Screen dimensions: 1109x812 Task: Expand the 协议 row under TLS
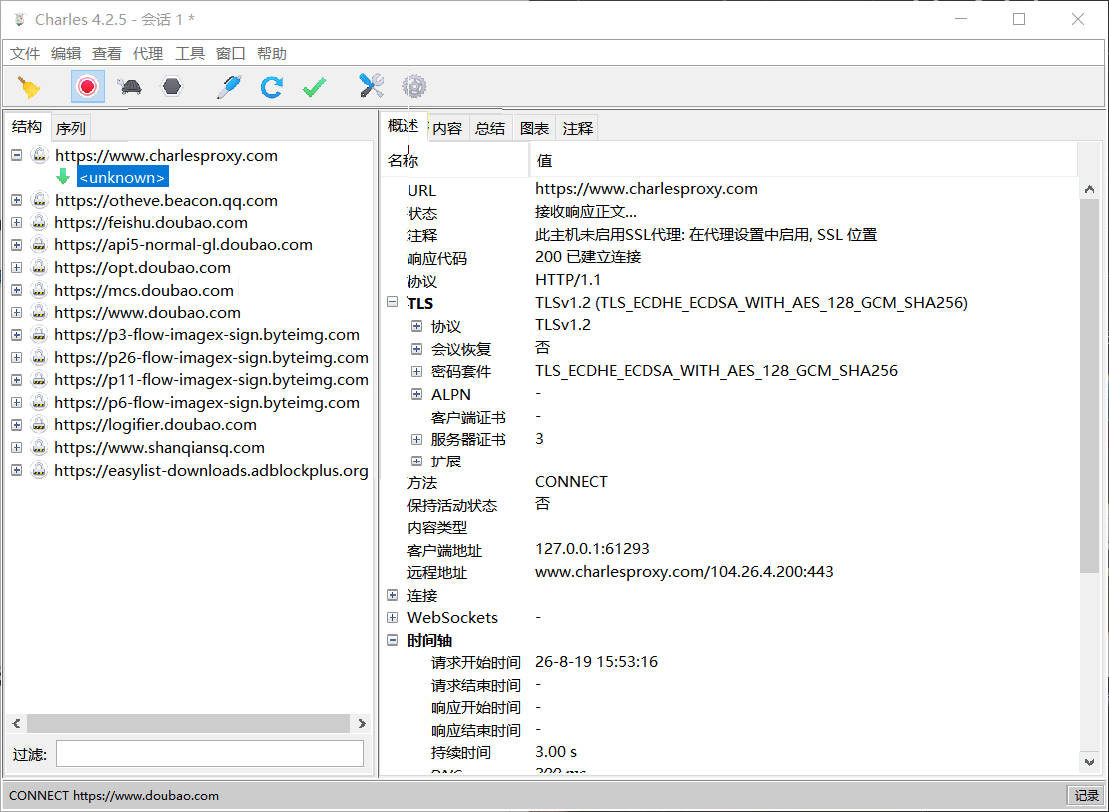(417, 326)
